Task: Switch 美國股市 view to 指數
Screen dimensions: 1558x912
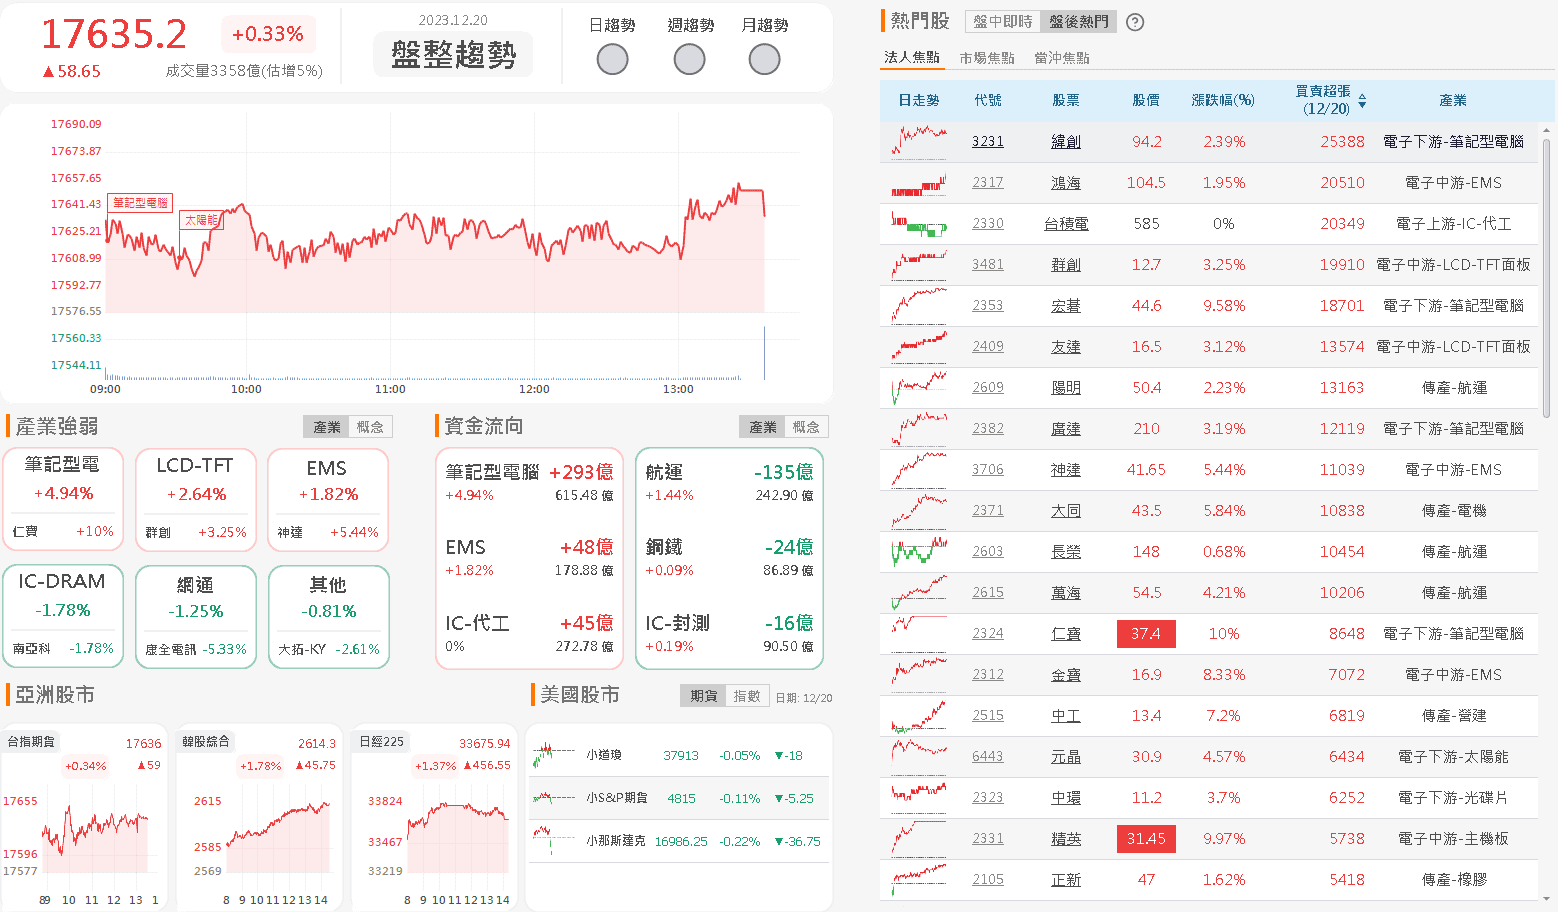Action: point(747,696)
